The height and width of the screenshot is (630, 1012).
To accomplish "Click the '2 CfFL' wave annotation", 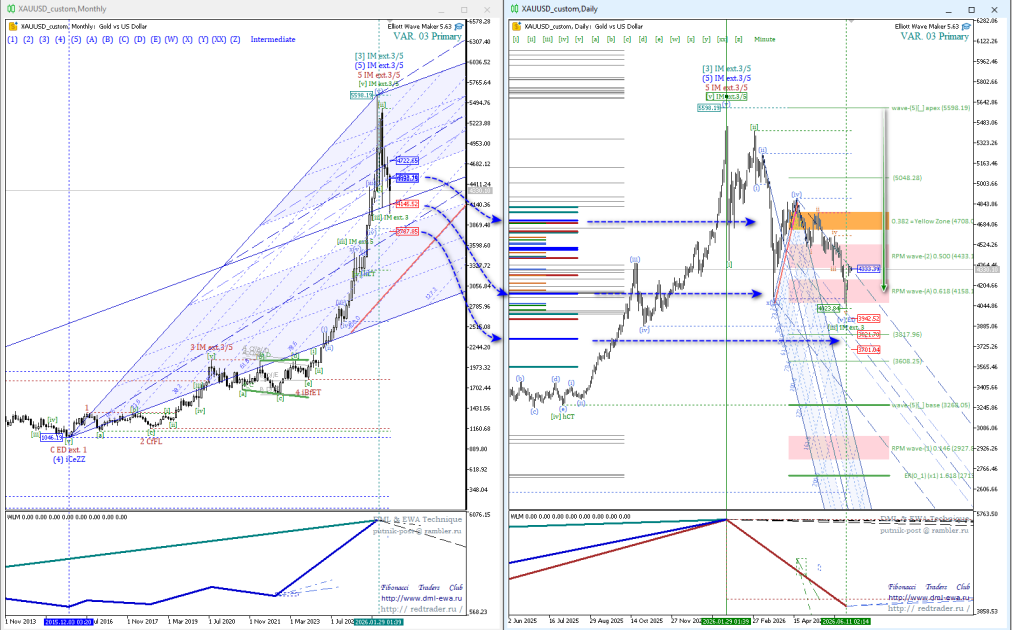I will coord(151,442).
